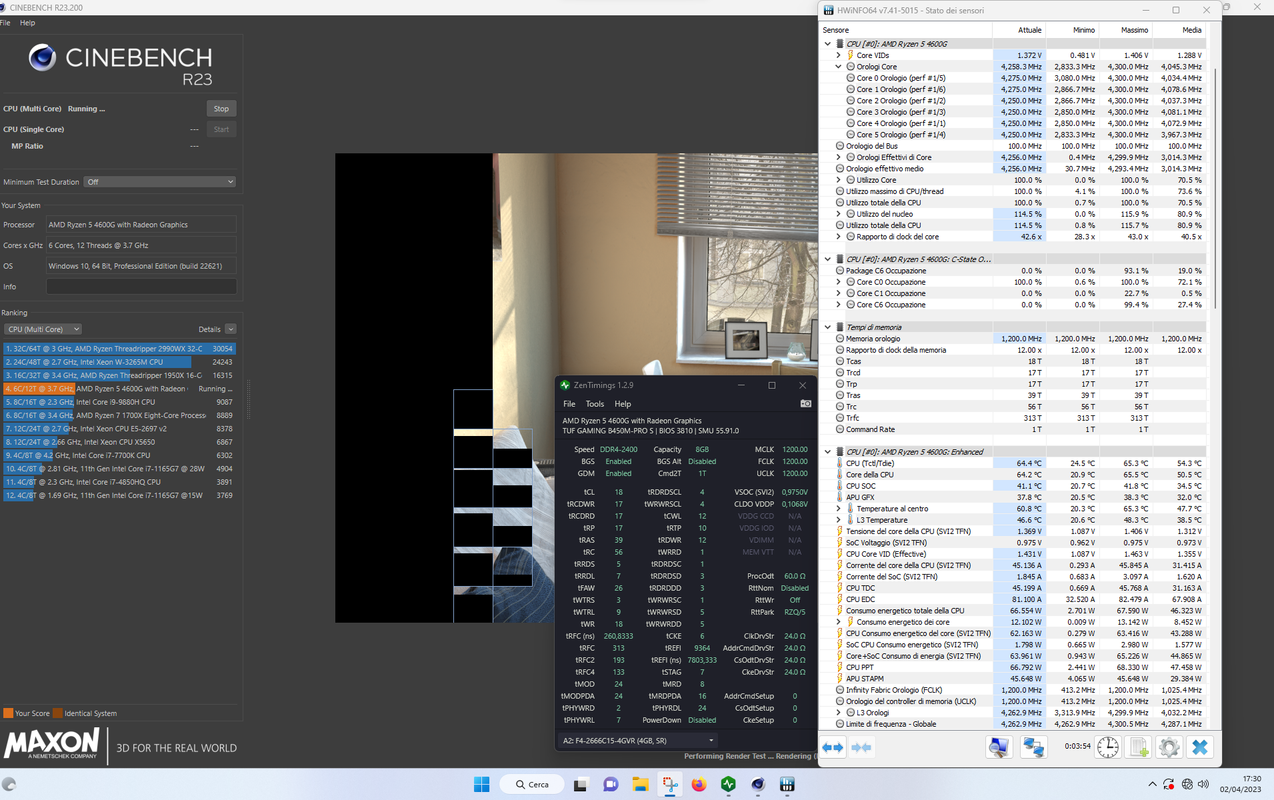Screen dimensions: 1274x800
Task: Click HWiNFO shrink view arrows icon
Action: tap(861, 747)
